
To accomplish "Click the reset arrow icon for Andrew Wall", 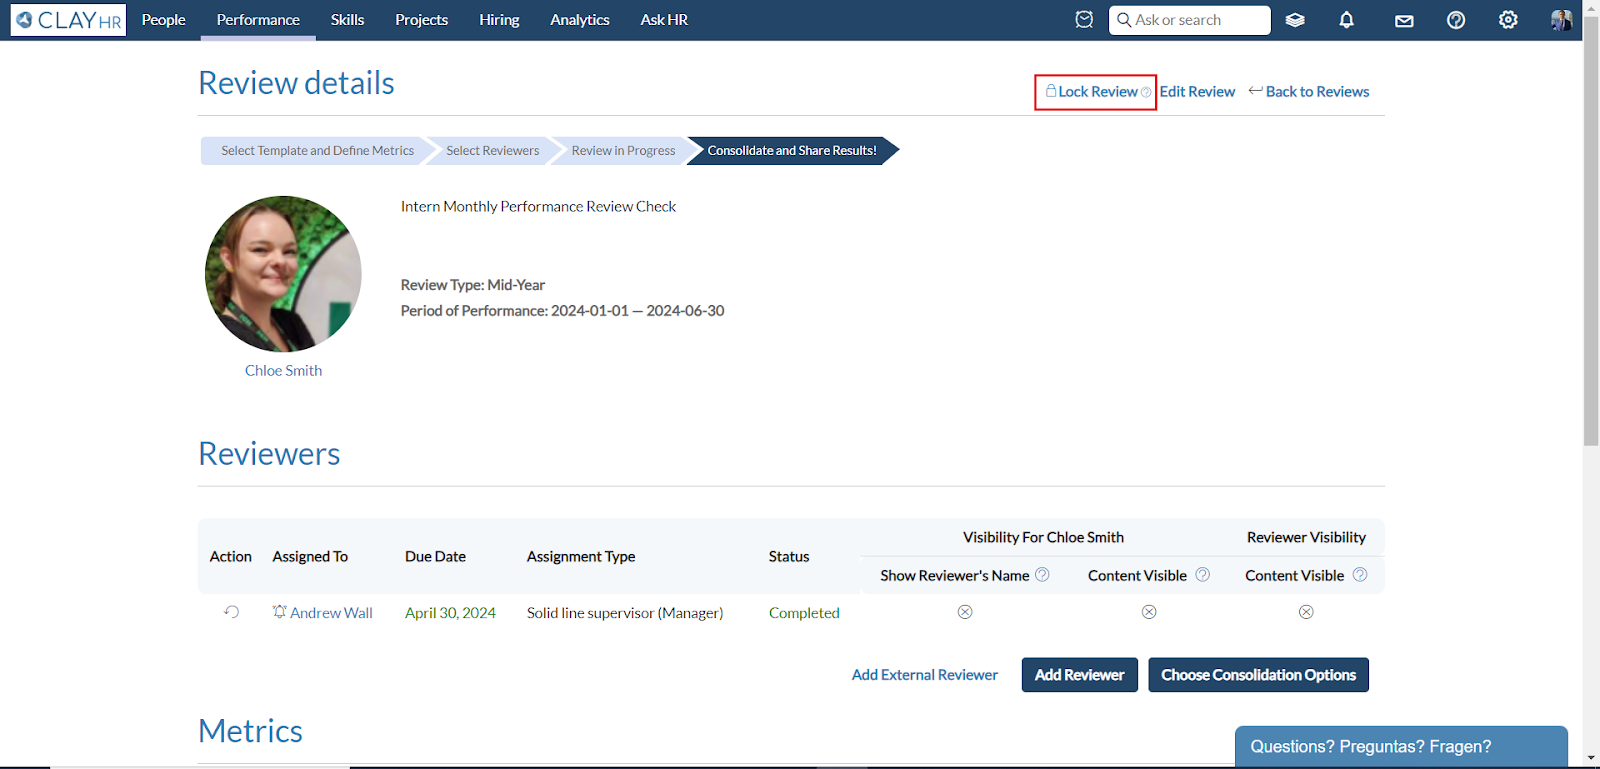I will coord(231,612).
